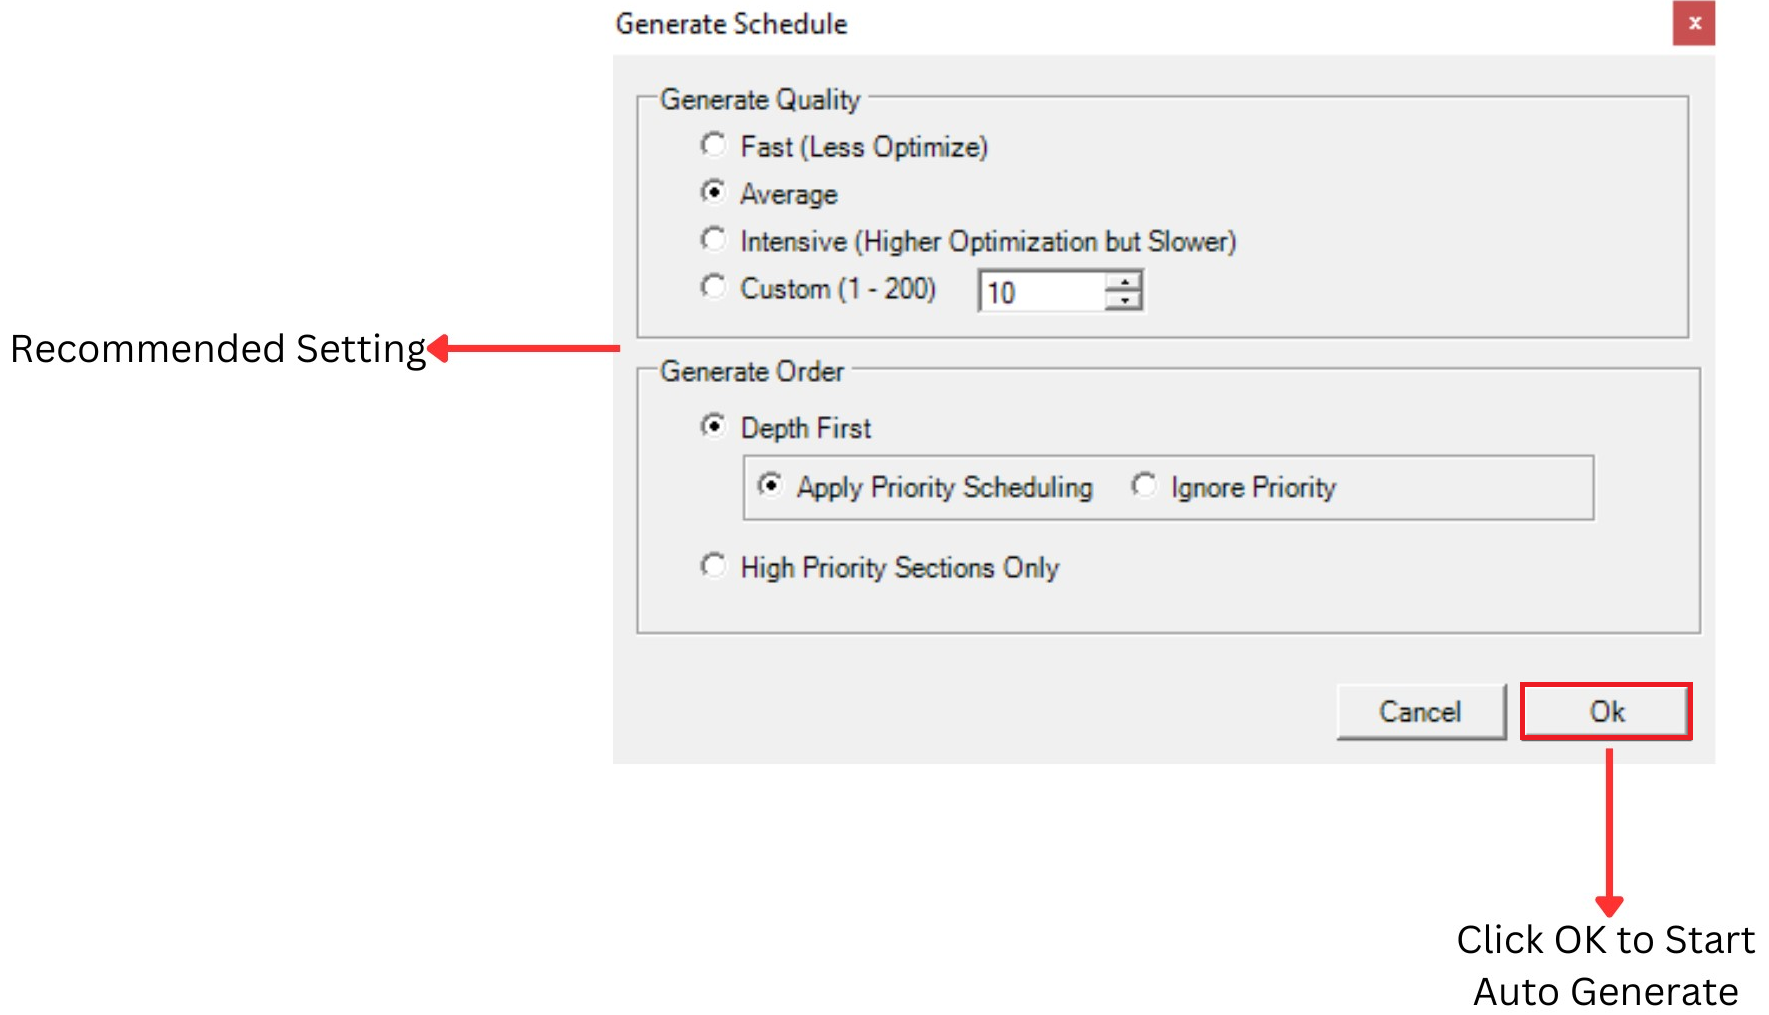Click Ok to start auto generate
1769x1015 pixels.
(x=1606, y=712)
